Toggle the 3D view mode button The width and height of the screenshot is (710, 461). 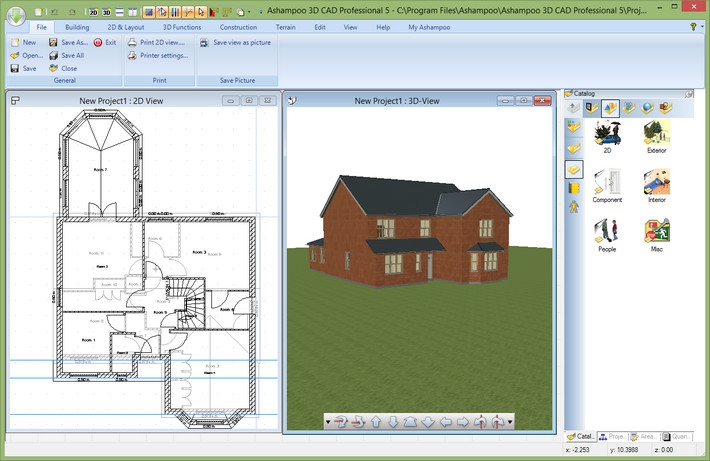click(107, 11)
